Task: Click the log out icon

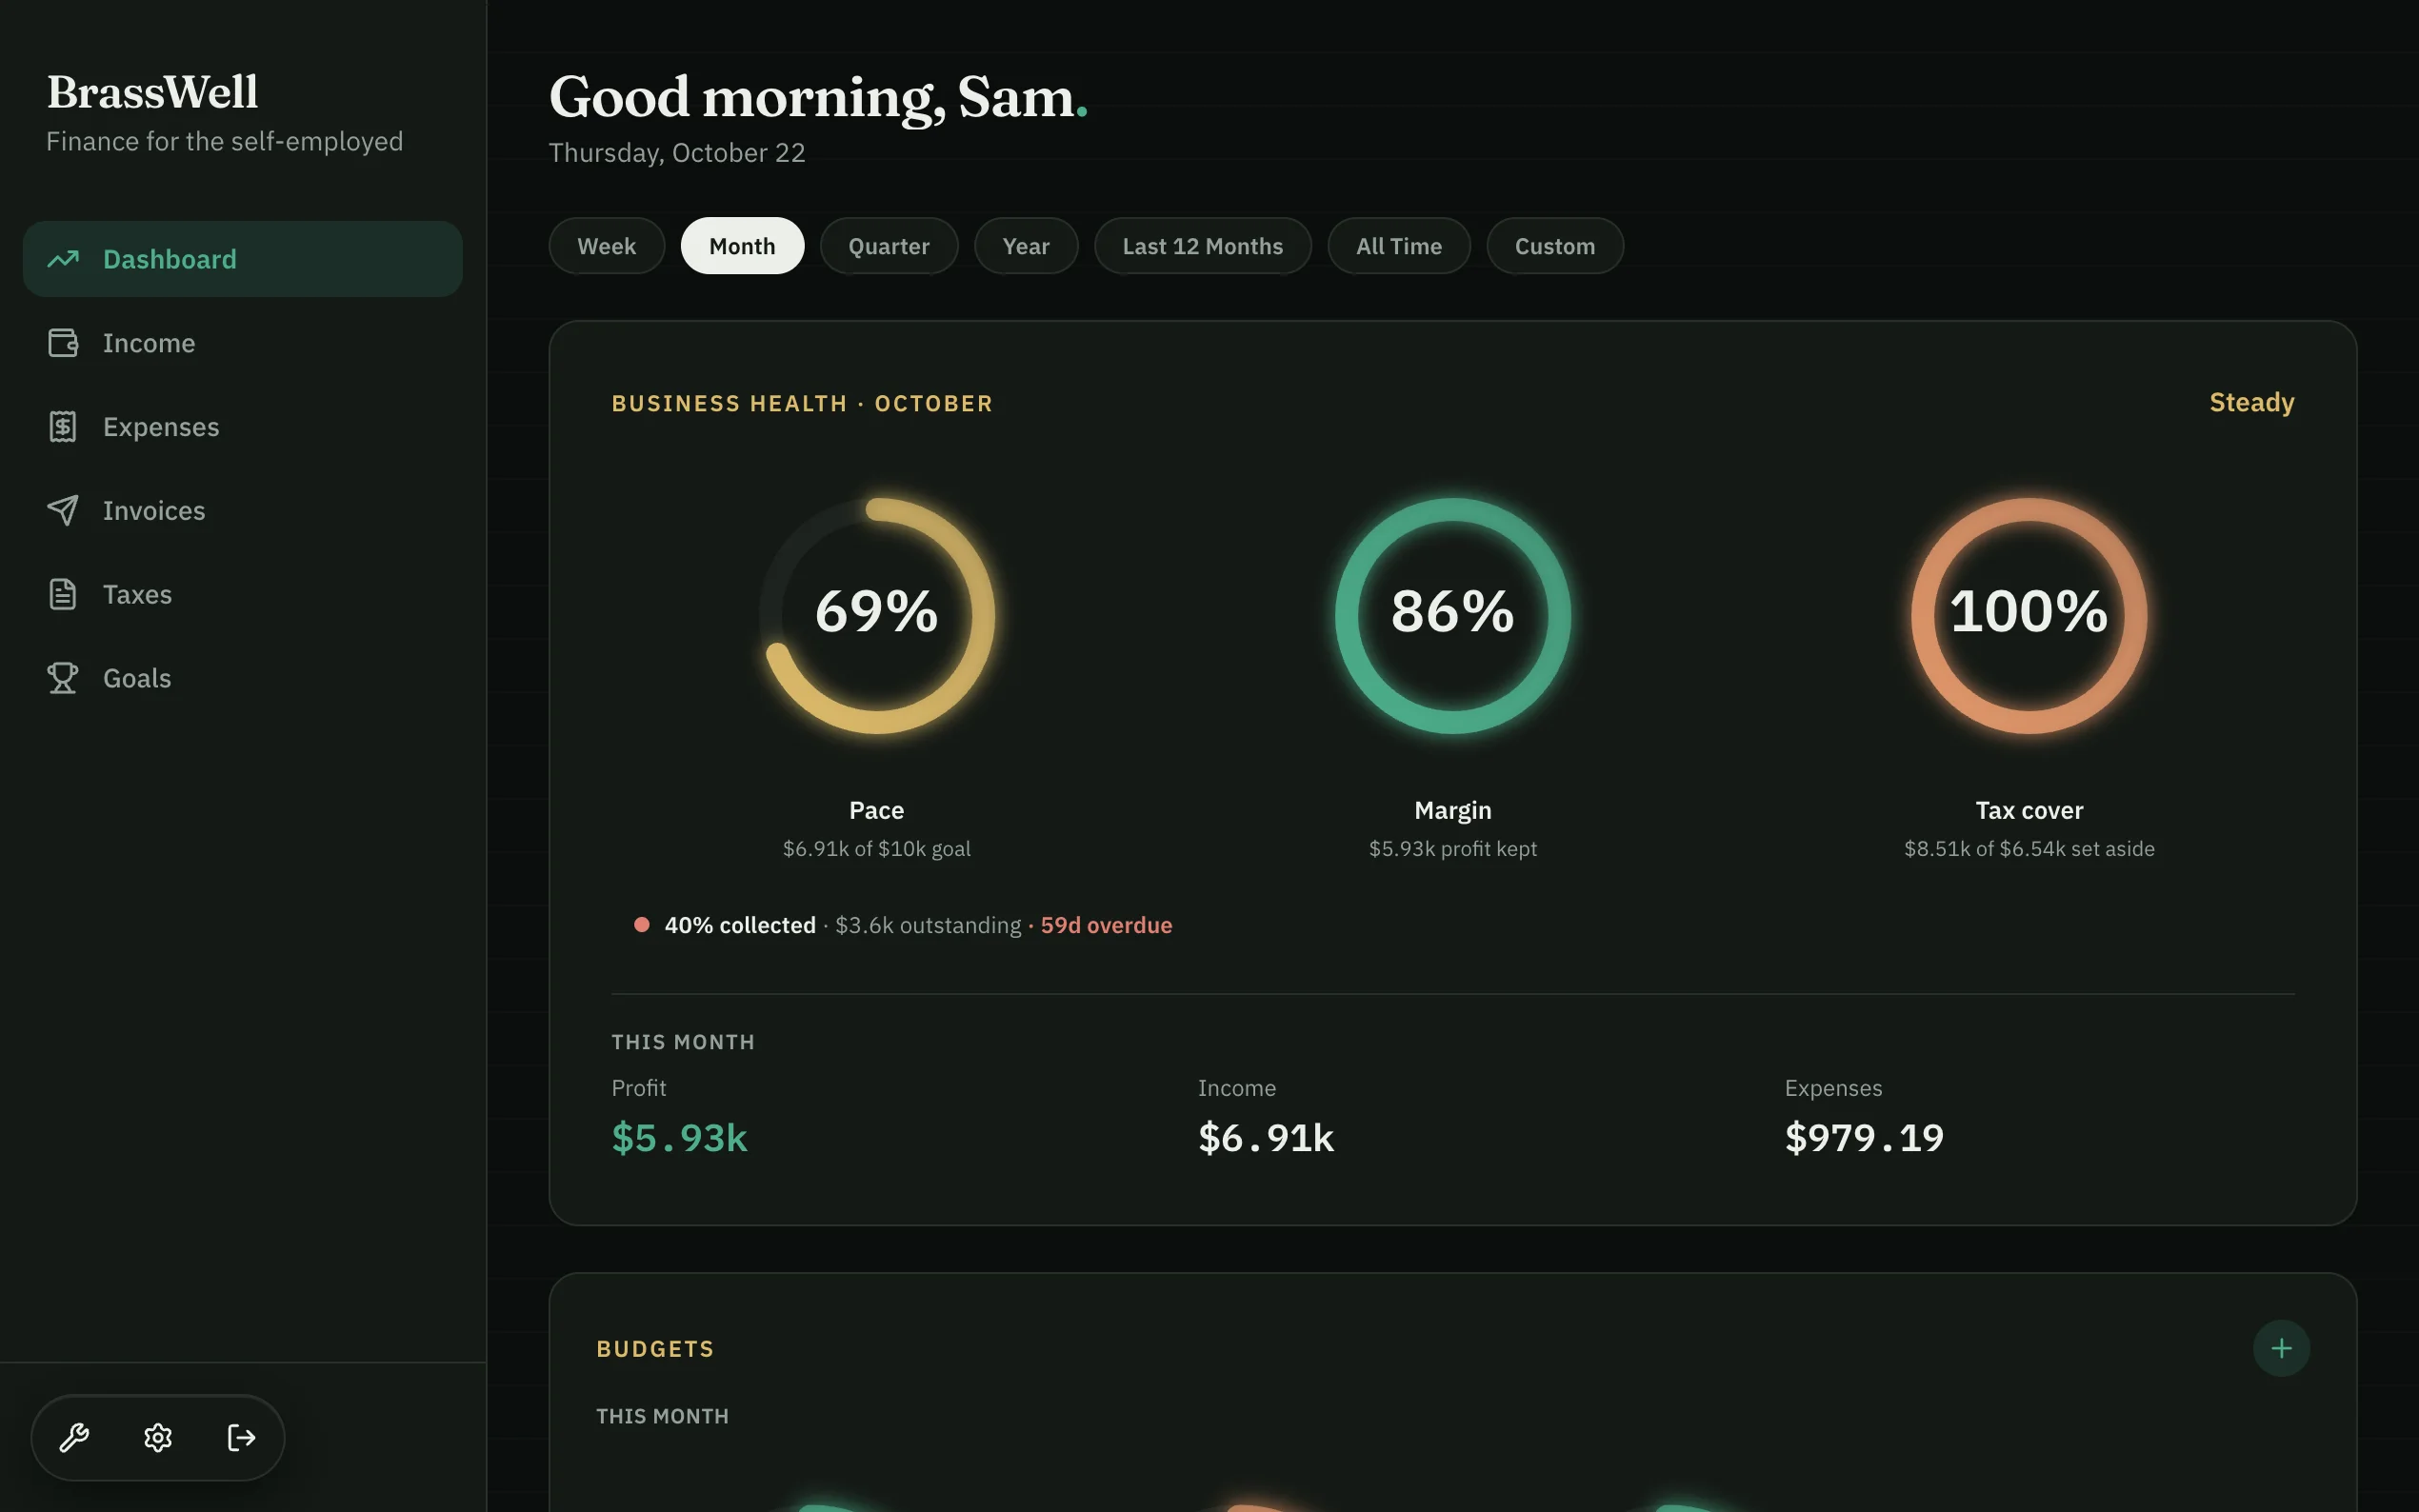Action: point(242,1438)
